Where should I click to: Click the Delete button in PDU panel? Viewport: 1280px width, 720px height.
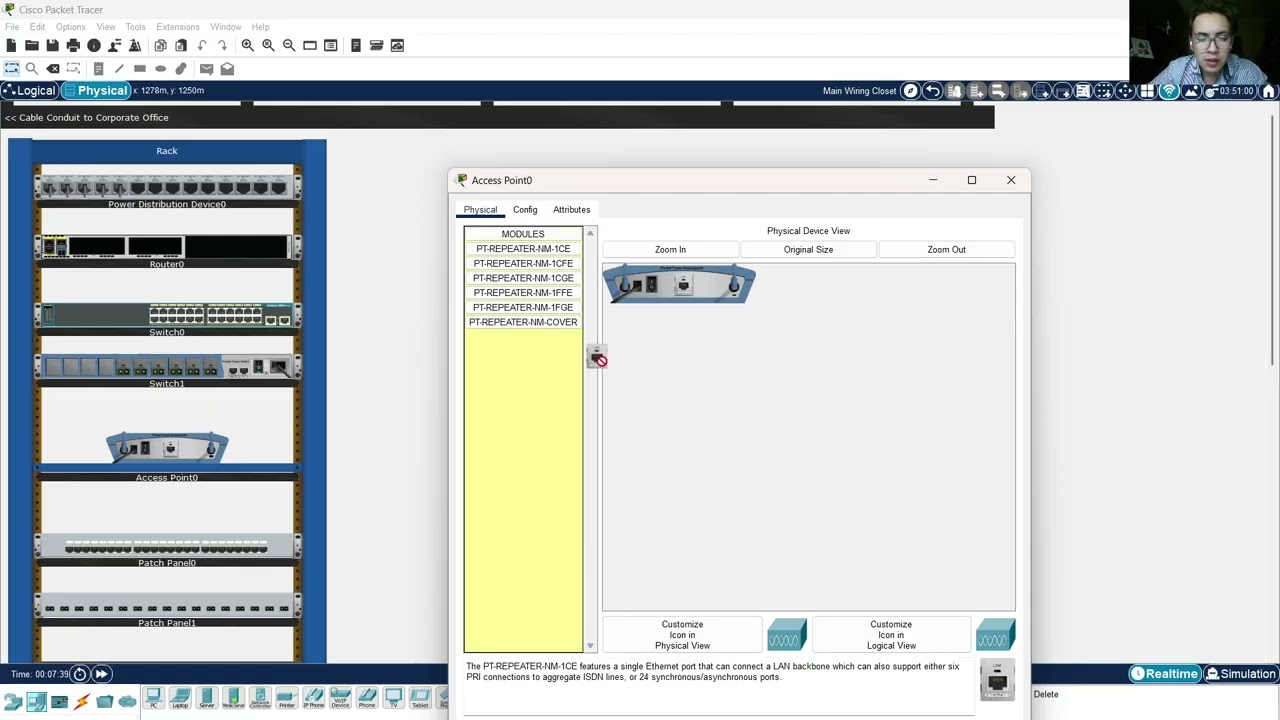coord(1046,694)
